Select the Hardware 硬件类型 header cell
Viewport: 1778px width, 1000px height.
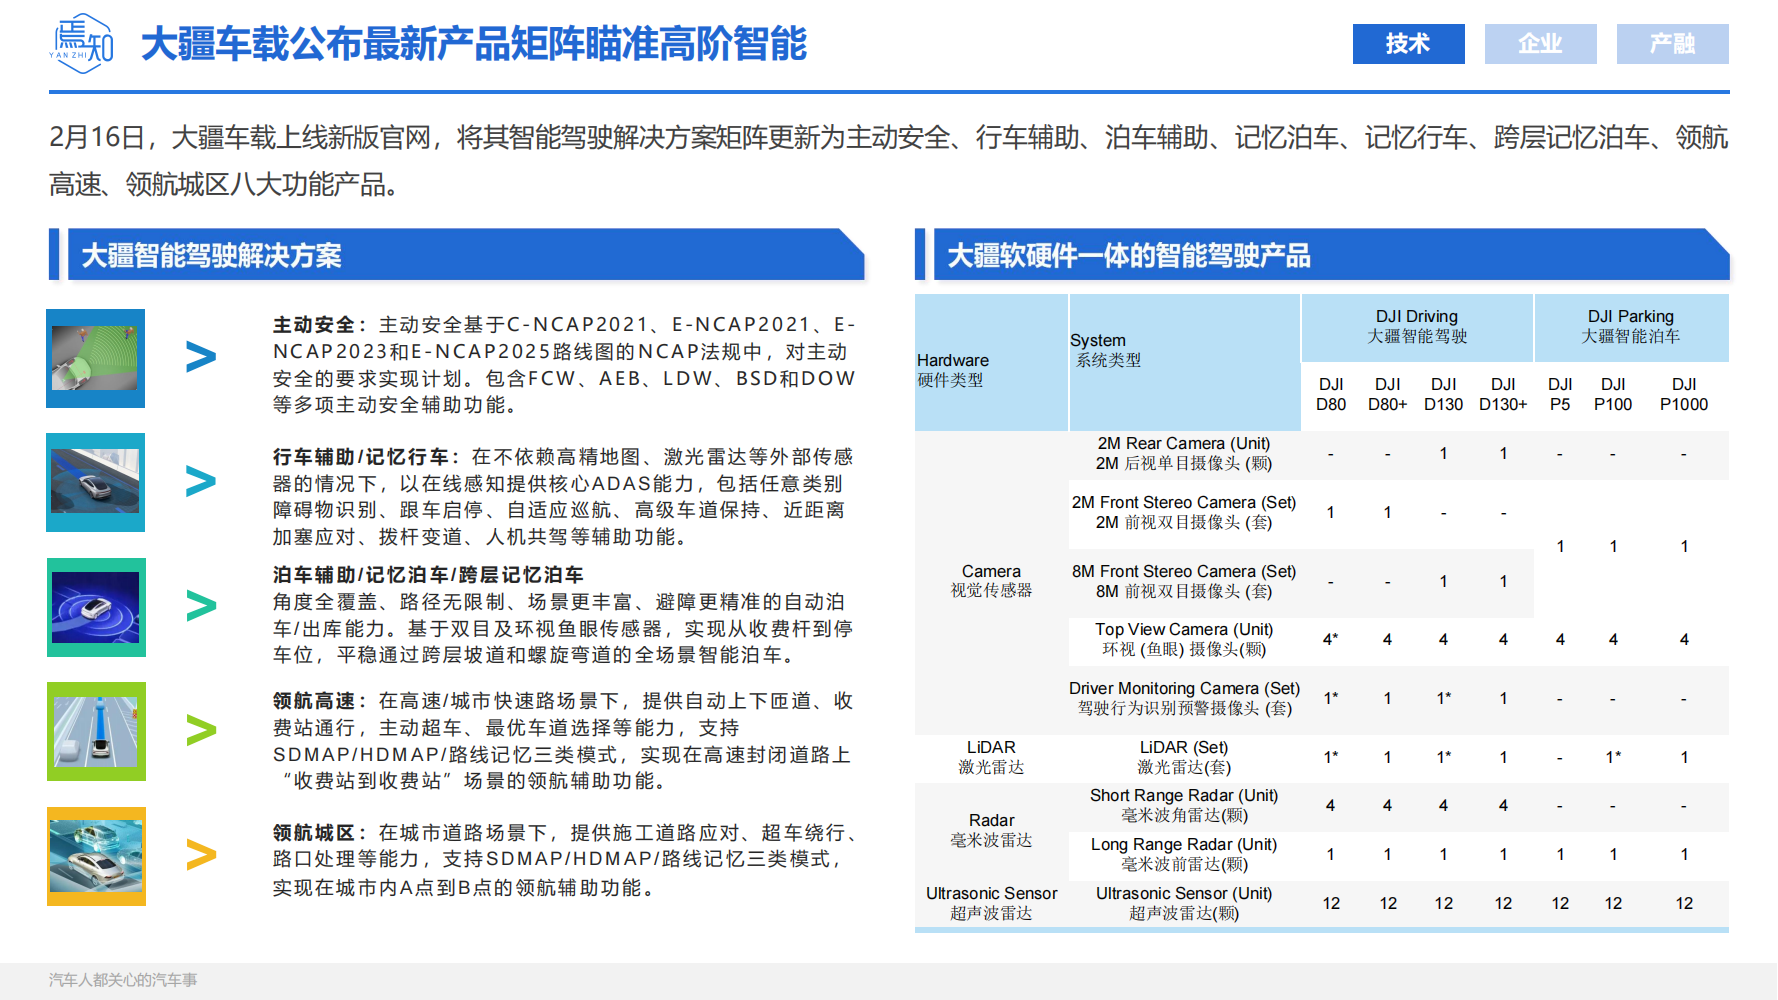991,362
